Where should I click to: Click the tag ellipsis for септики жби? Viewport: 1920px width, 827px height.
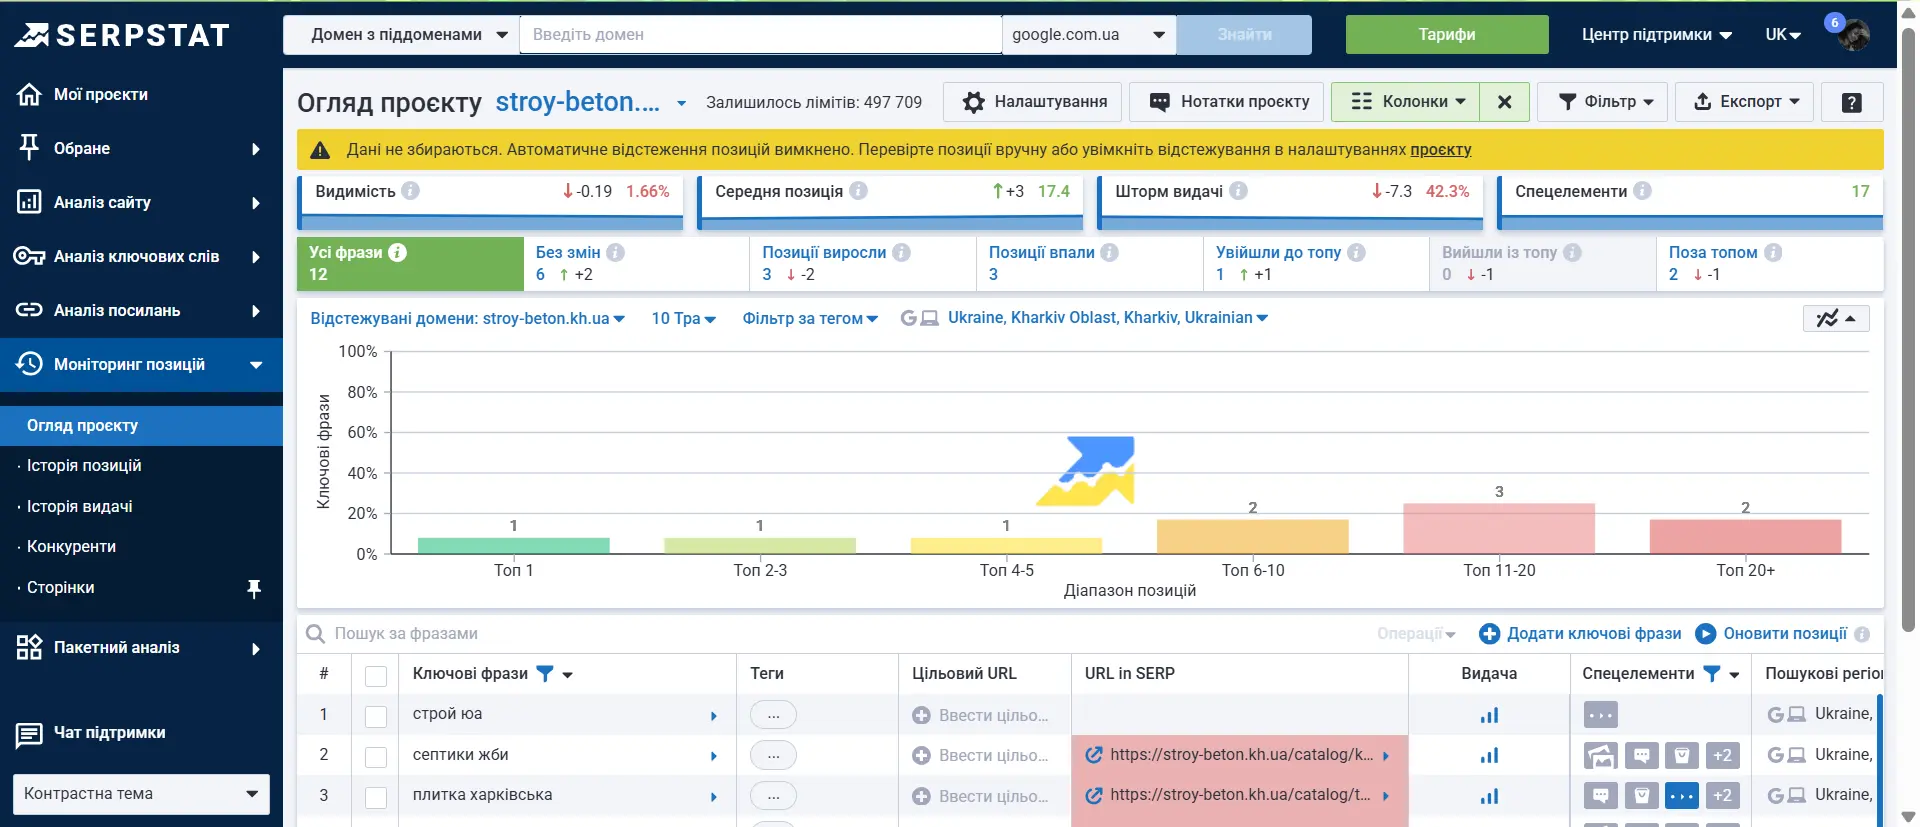pos(773,756)
